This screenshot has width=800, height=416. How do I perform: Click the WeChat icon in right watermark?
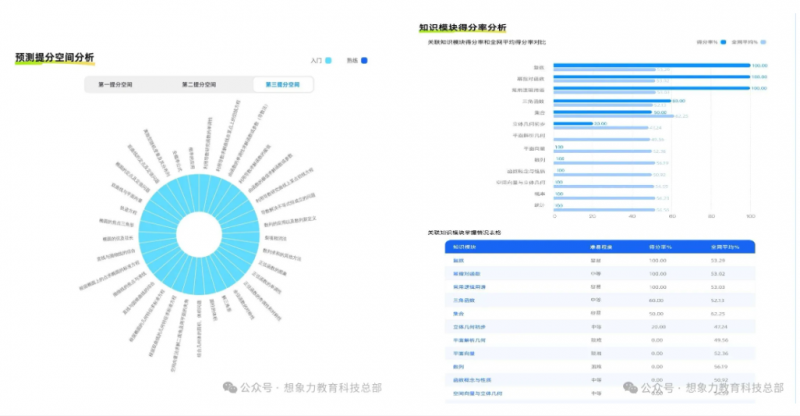(x=631, y=387)
